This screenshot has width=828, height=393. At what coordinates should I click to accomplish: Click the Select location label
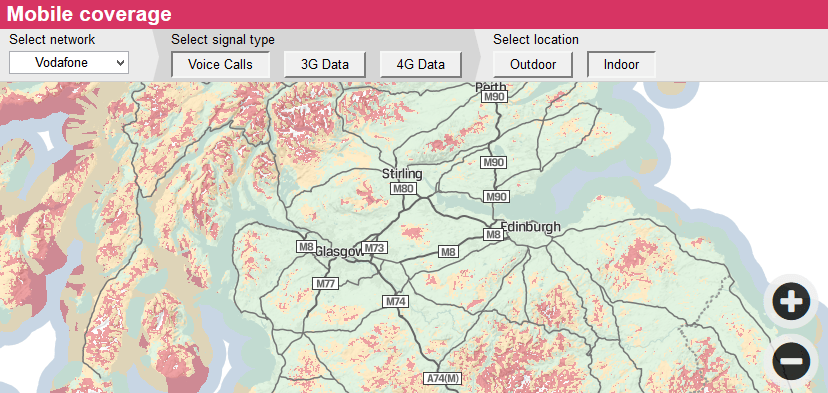point(536,40)
